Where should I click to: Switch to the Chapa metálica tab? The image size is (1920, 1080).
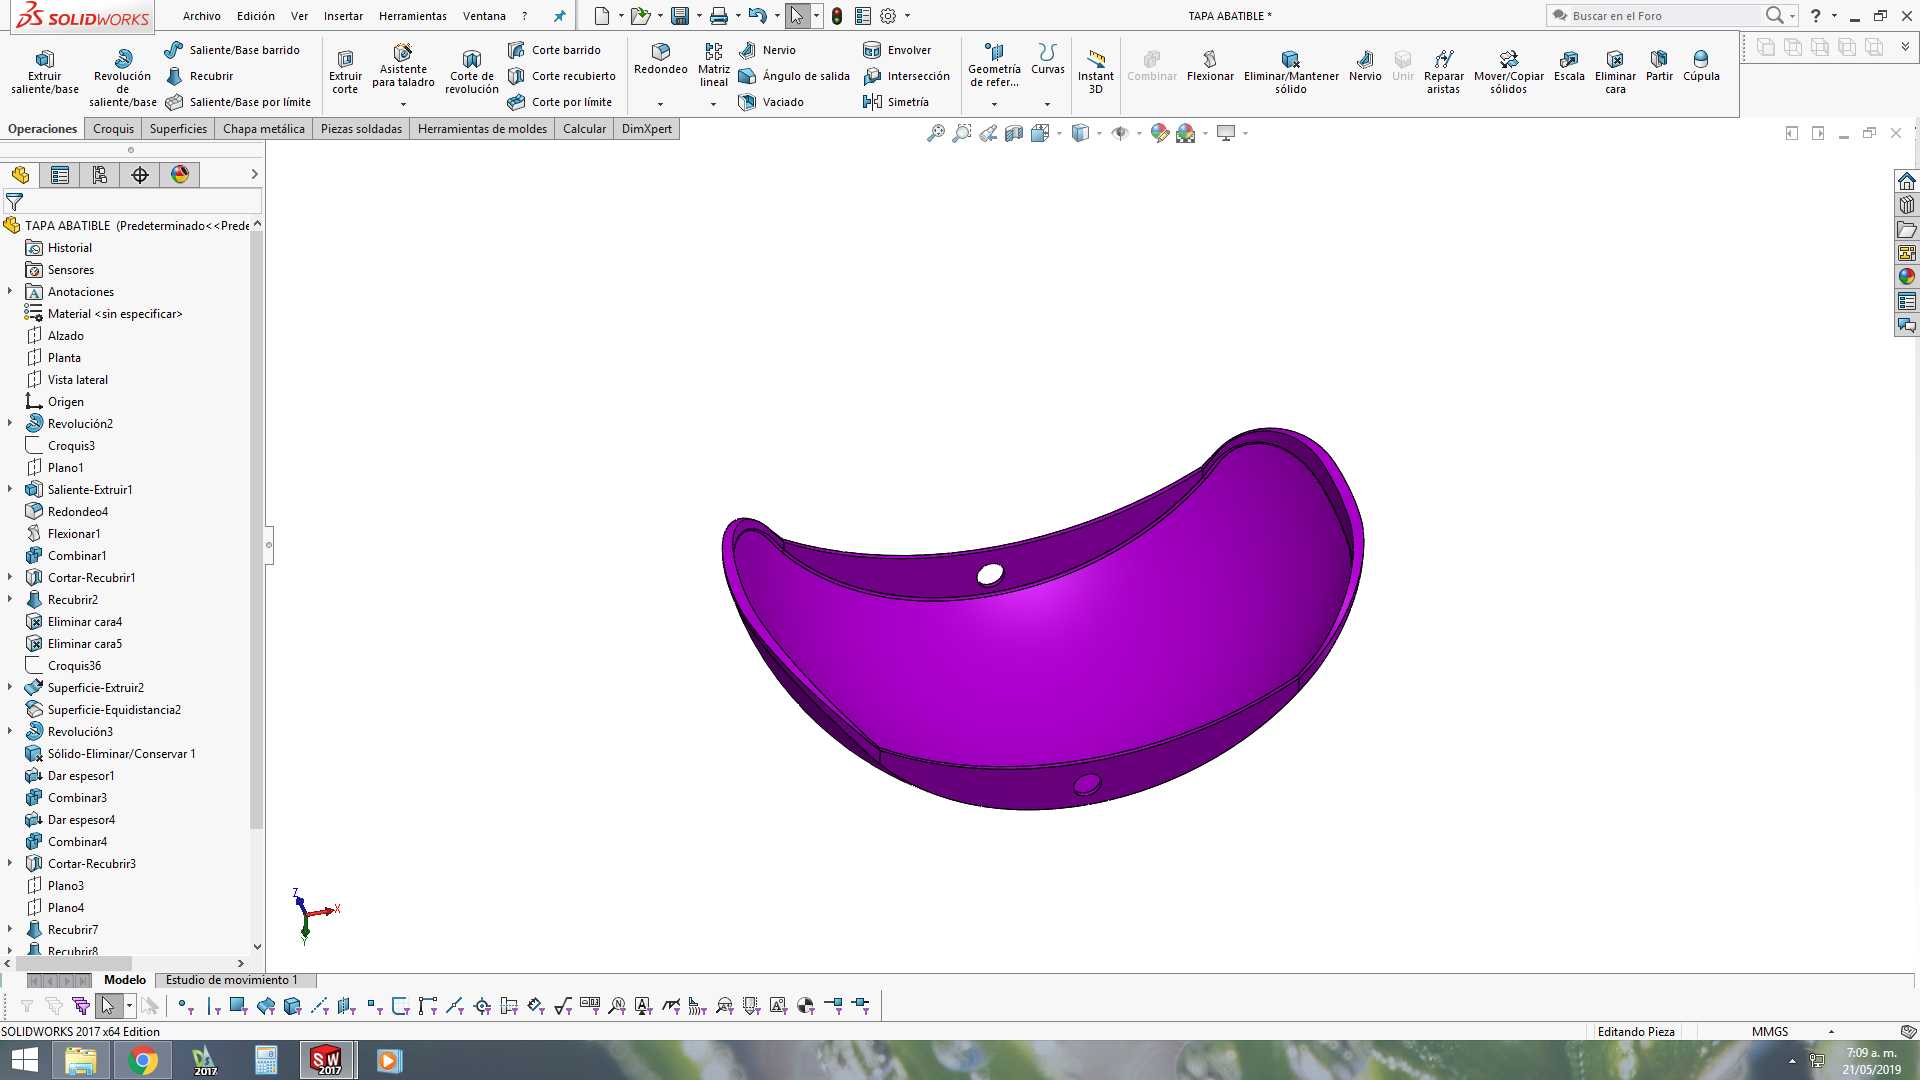[263, 129]
